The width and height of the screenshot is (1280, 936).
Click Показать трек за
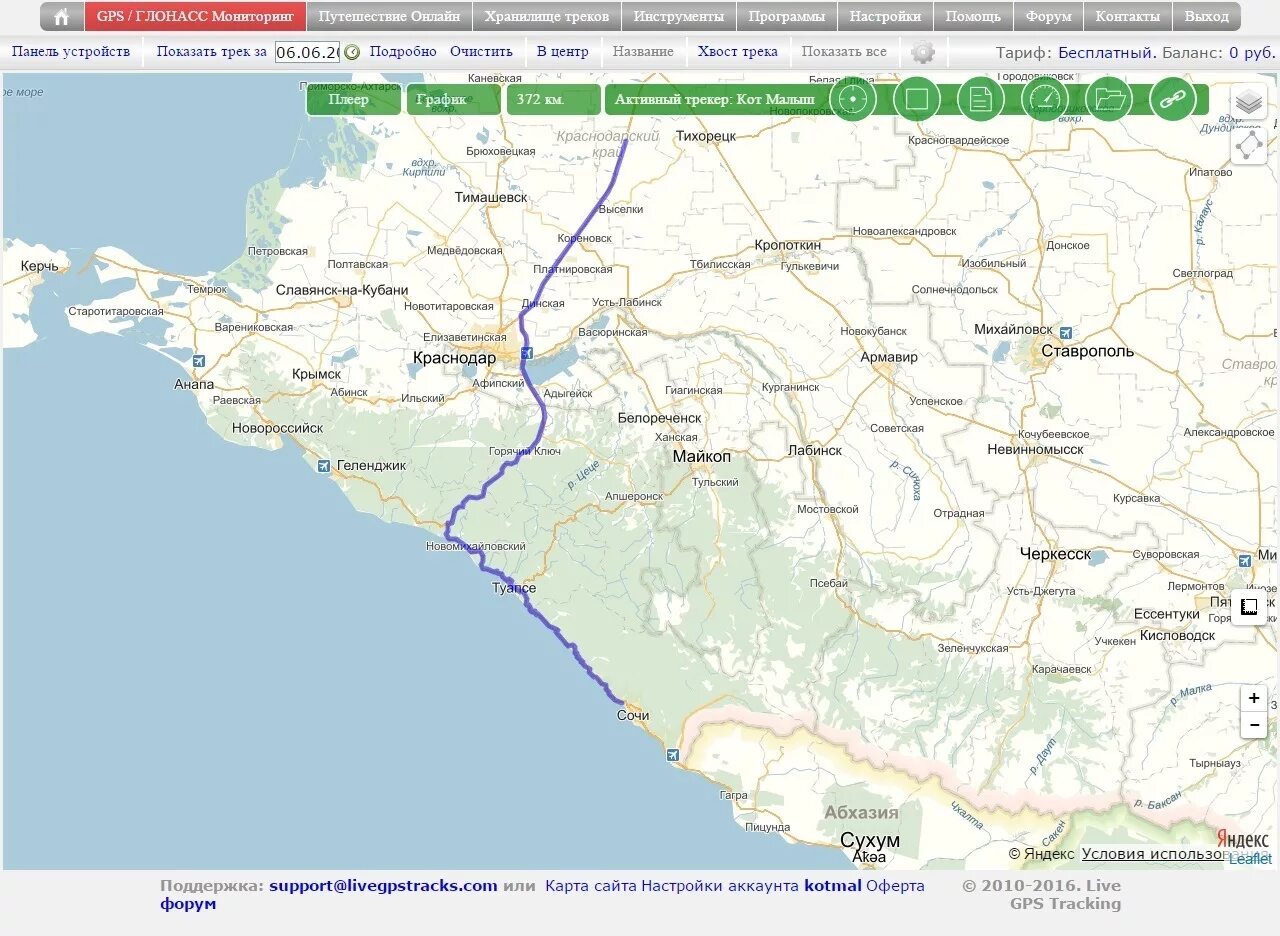[212, 51]
